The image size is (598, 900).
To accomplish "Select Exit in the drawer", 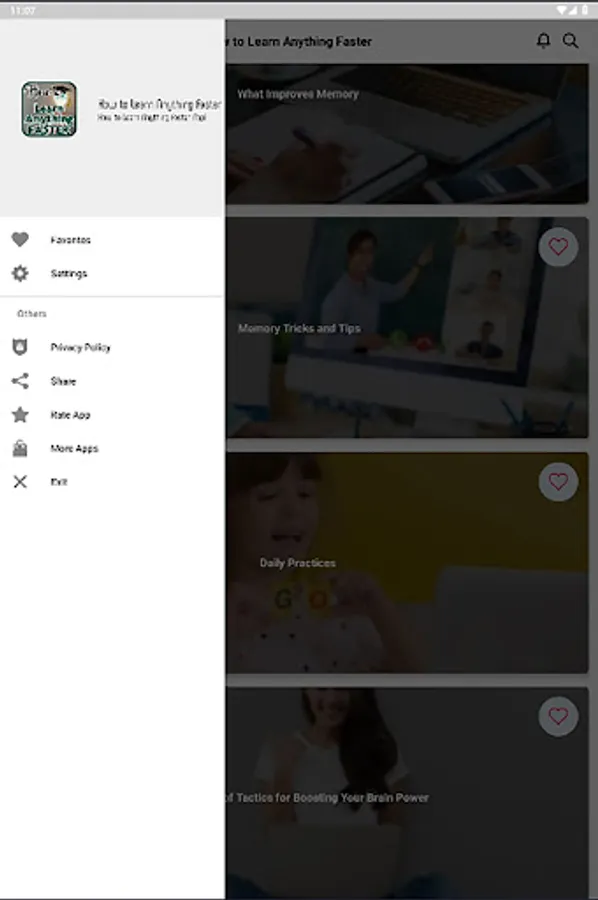I will pos(112,482).
